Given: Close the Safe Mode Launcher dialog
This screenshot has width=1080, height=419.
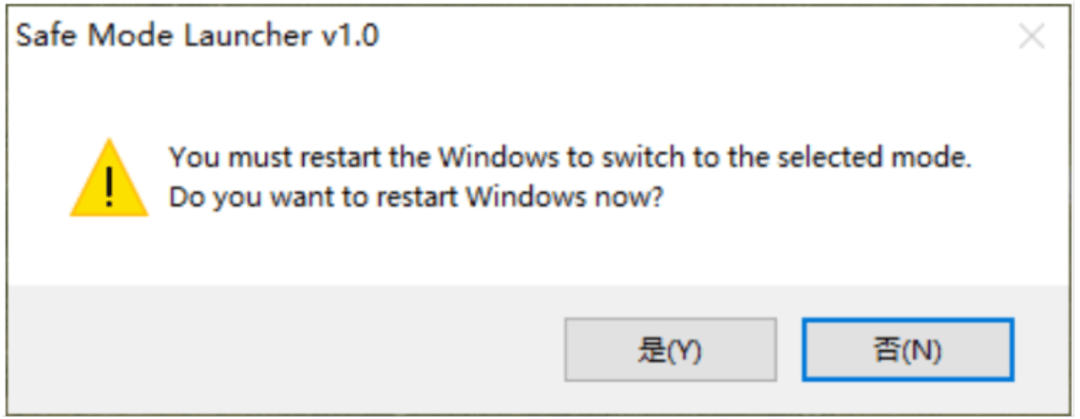Looking at the screenshot, I should (1032, 37).
